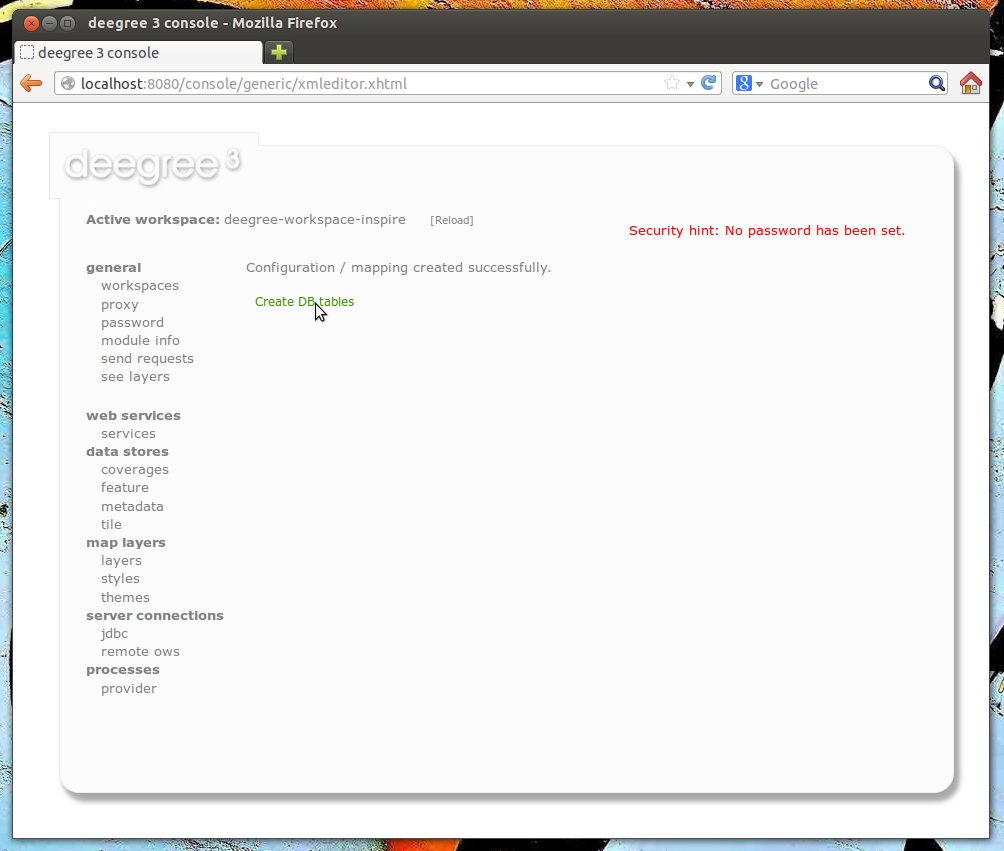Click inside the Google search box
1004x851 pixels.
click(x=845, y=84)
